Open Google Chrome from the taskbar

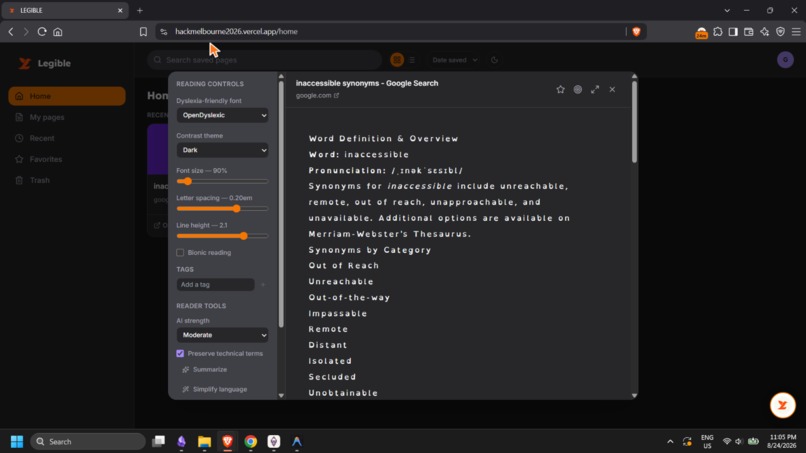[x=250, y=441]
